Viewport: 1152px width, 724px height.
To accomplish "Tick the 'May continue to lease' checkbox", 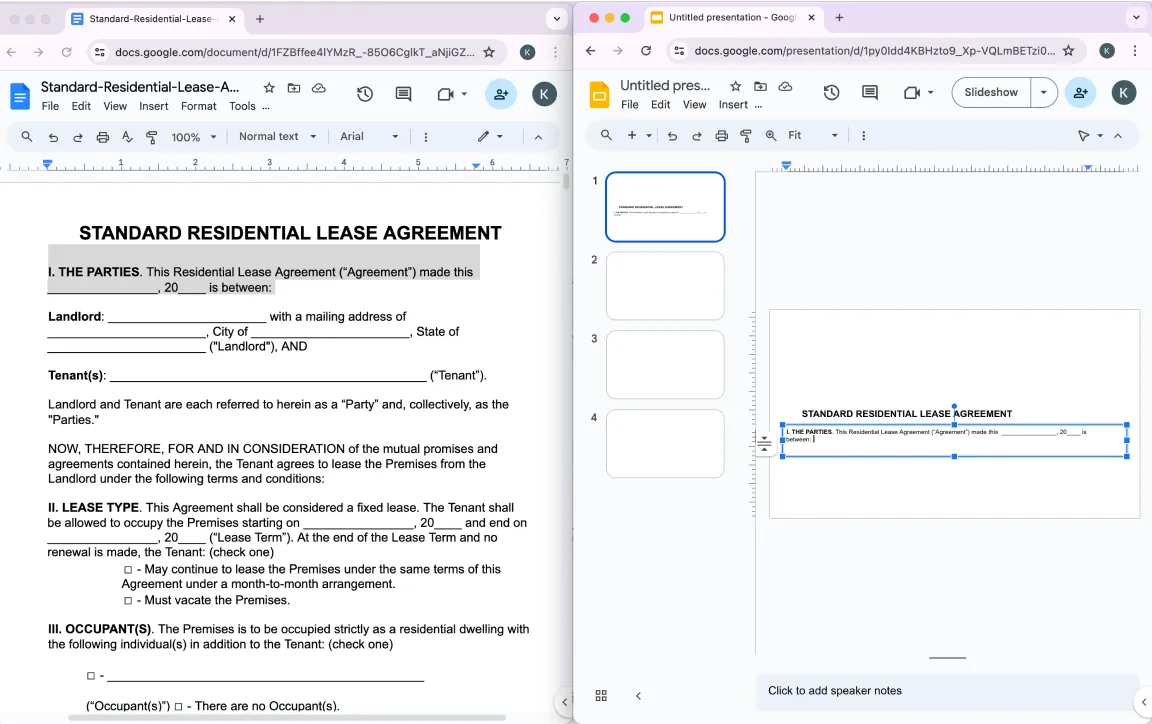I will pos(128,570).
